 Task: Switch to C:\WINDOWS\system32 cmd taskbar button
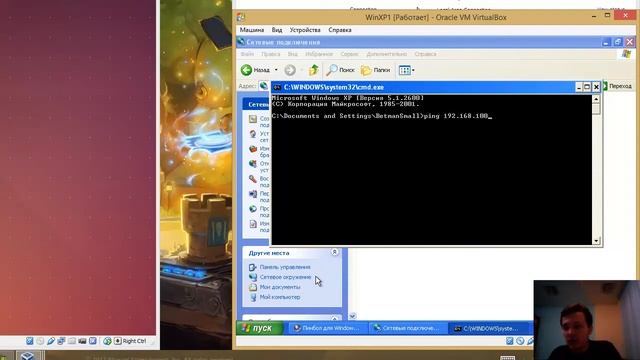pos(488,328)
